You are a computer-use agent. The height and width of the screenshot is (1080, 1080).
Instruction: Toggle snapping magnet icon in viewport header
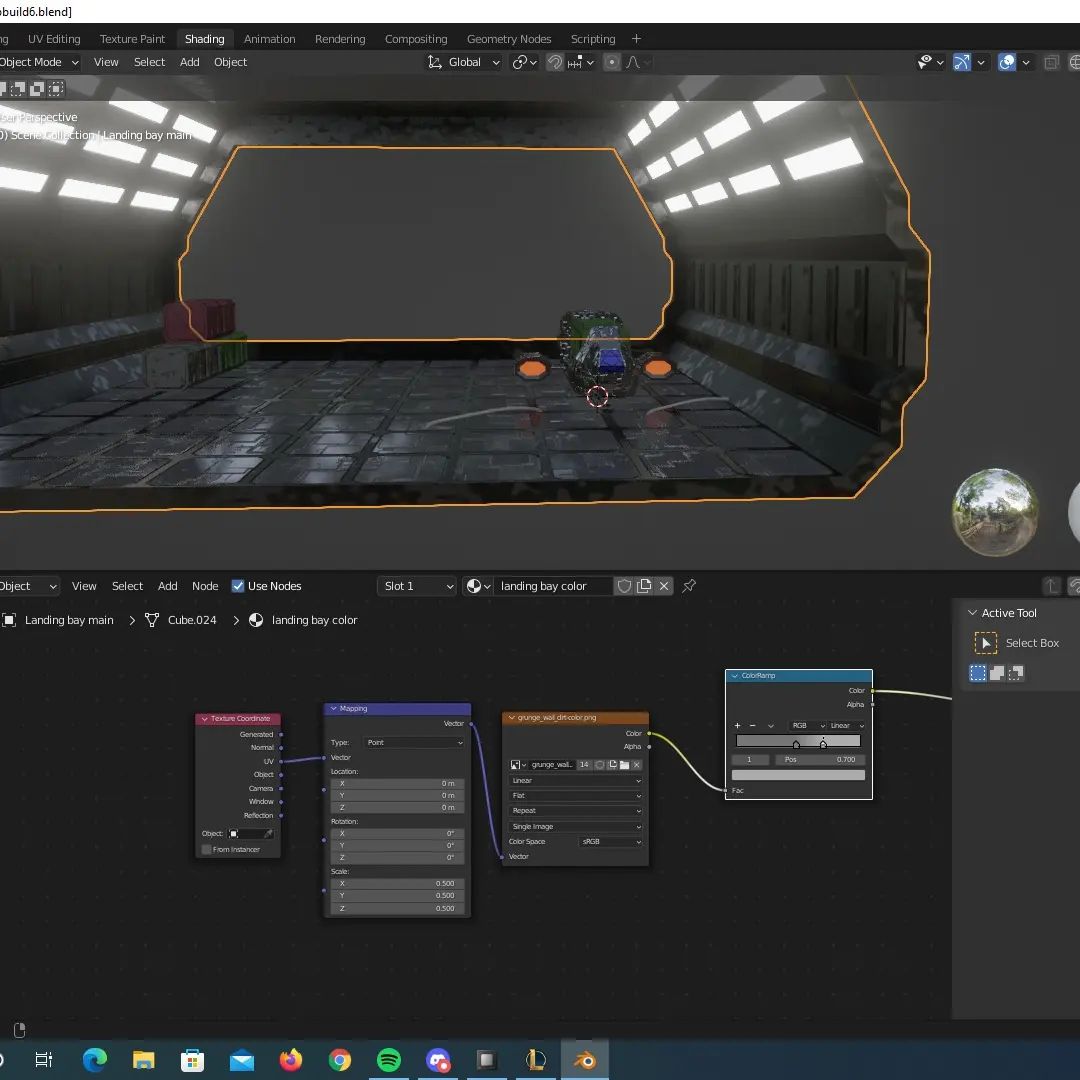555,62
